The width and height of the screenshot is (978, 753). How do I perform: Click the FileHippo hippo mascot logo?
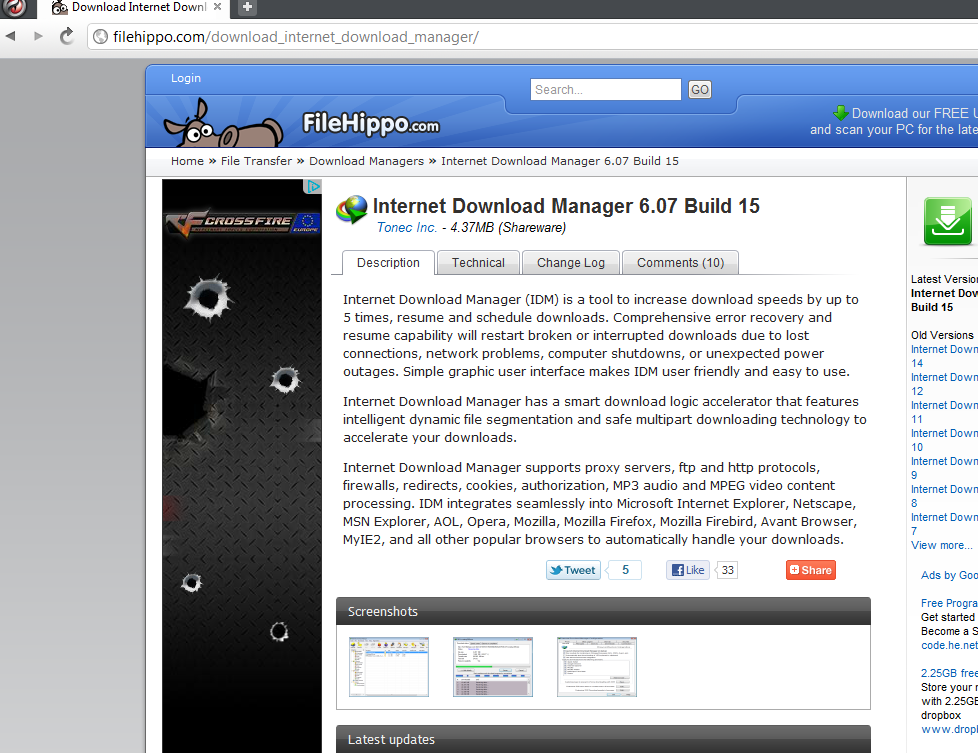[223, 124]
